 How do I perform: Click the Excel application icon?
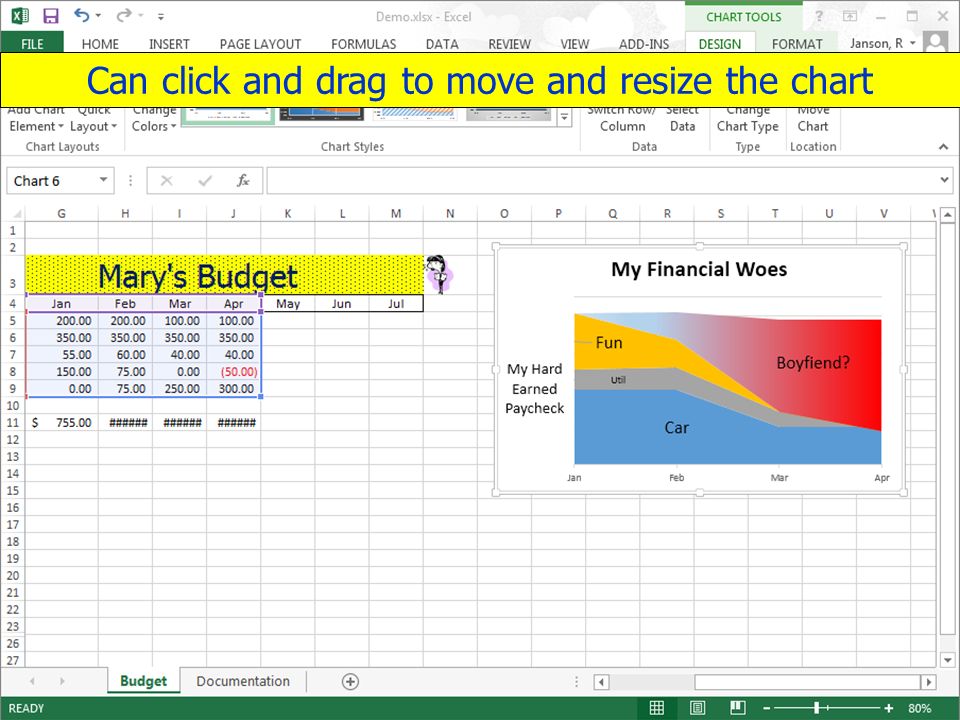(x=20, y=15)
